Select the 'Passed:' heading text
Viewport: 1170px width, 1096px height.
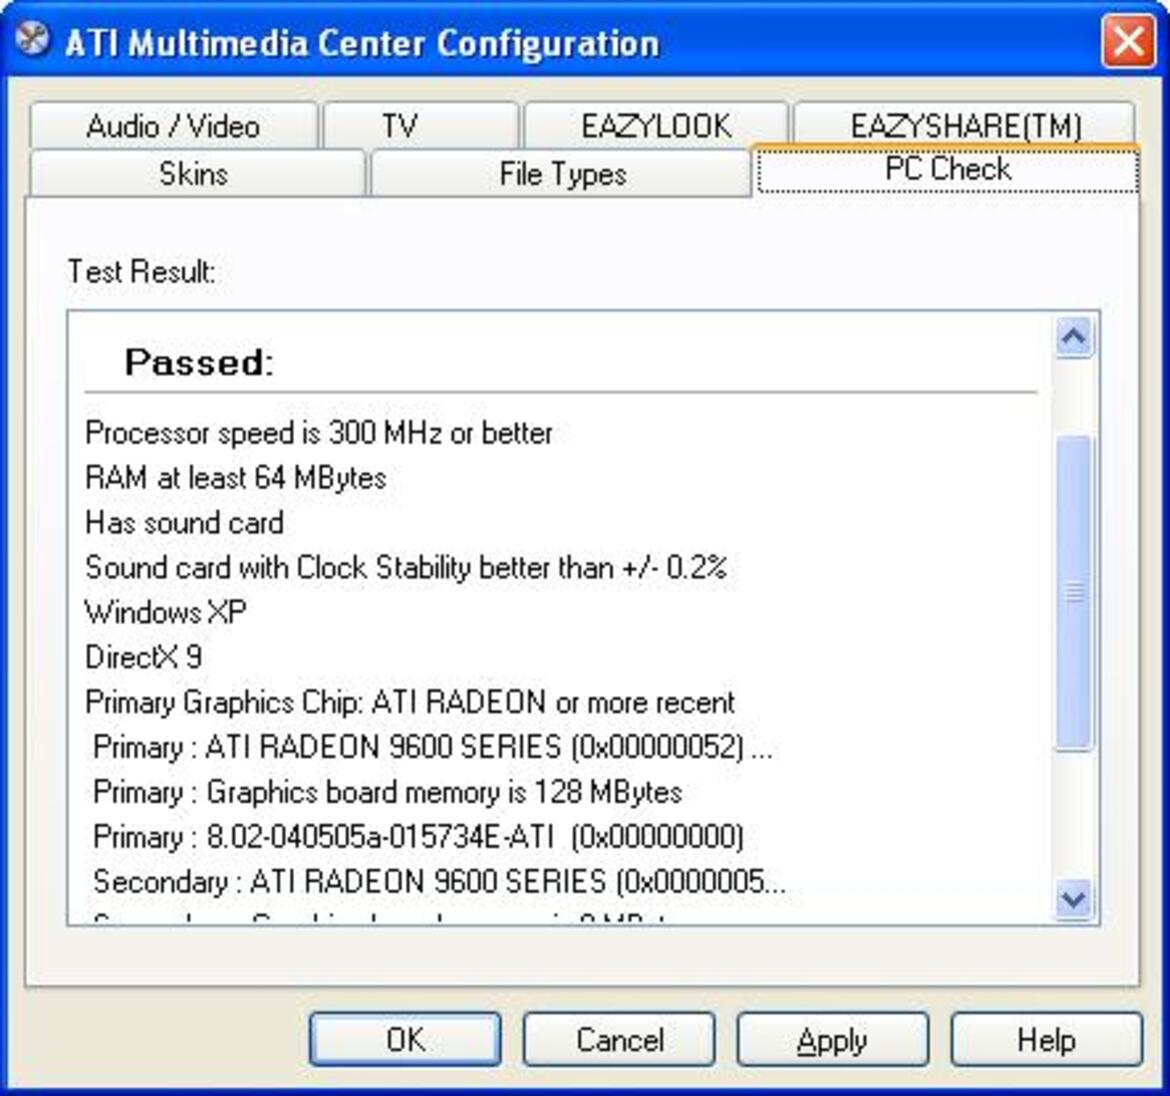pyautogui.click(x=199, y=363)
